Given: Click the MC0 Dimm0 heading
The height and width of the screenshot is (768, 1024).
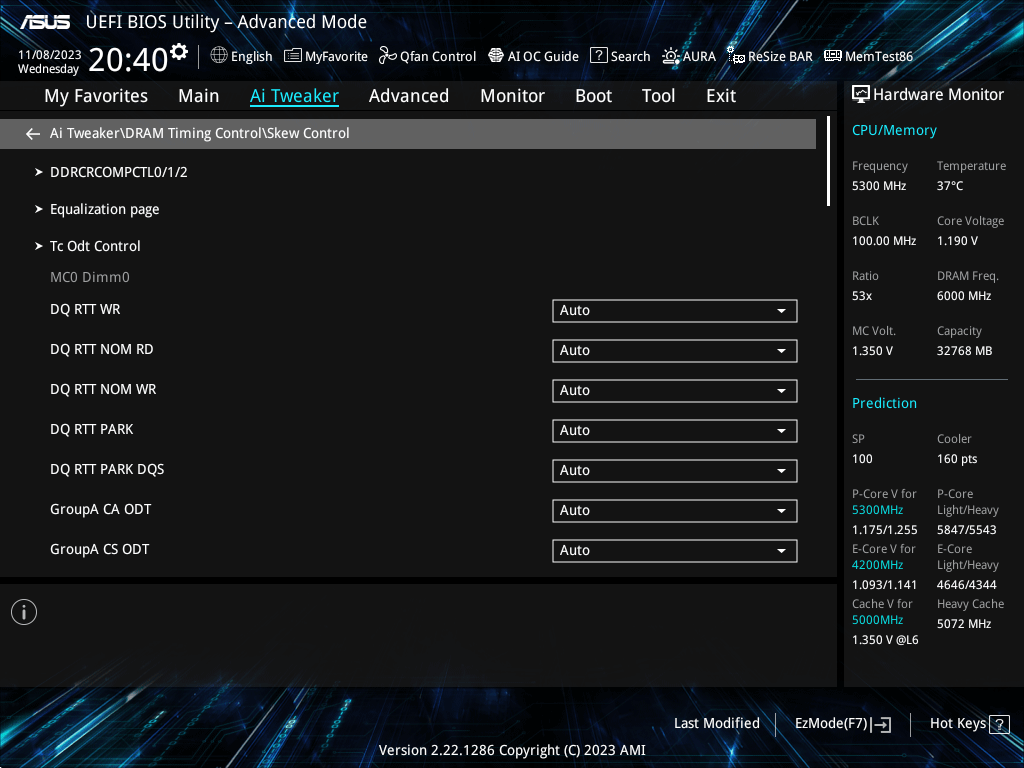Looking at the screenshot, I should [x=89, y=278].
